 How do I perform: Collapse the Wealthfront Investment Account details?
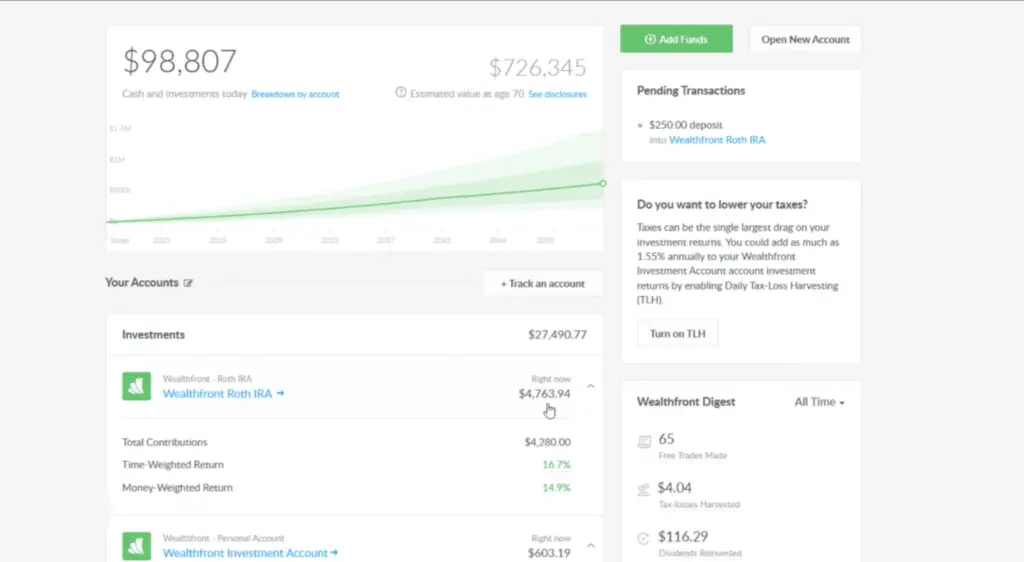(590, 546)
